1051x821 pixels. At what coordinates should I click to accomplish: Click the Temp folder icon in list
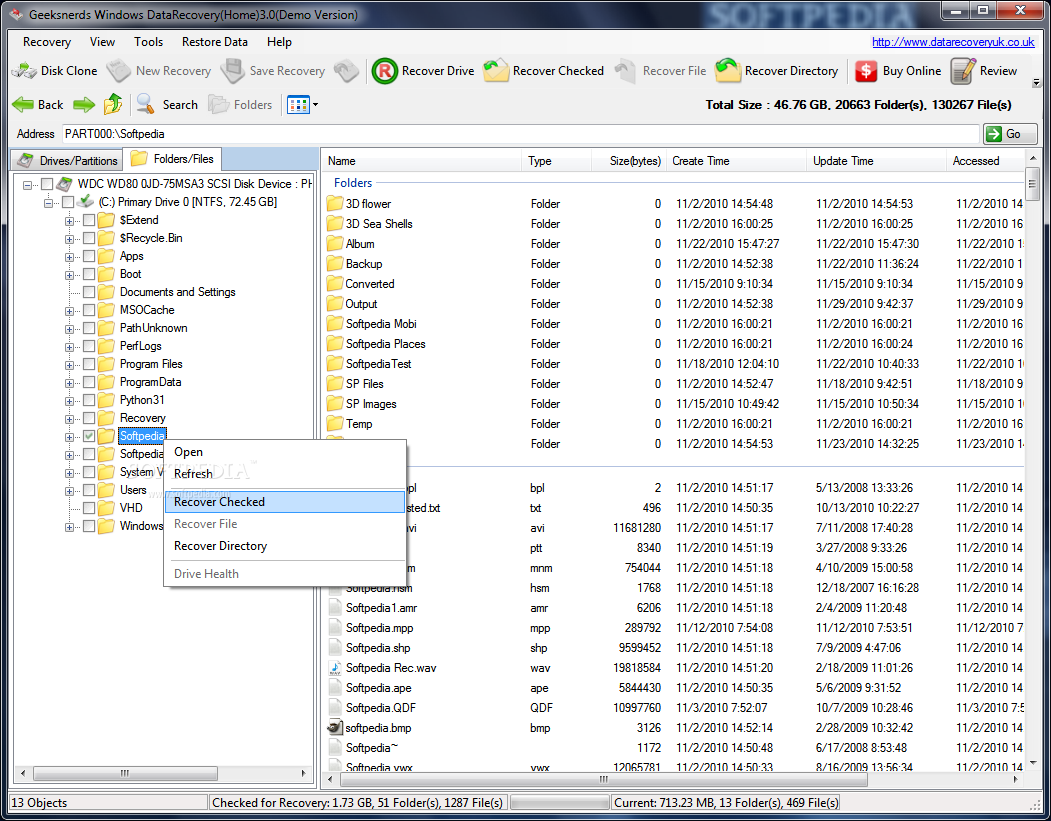point(334,424)
